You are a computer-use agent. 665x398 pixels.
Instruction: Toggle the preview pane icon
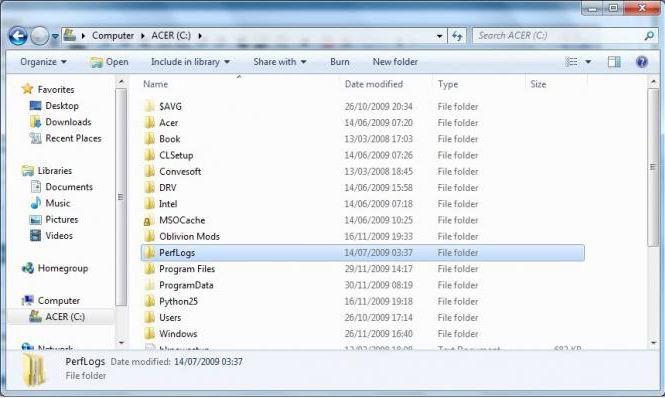point(614,62)
